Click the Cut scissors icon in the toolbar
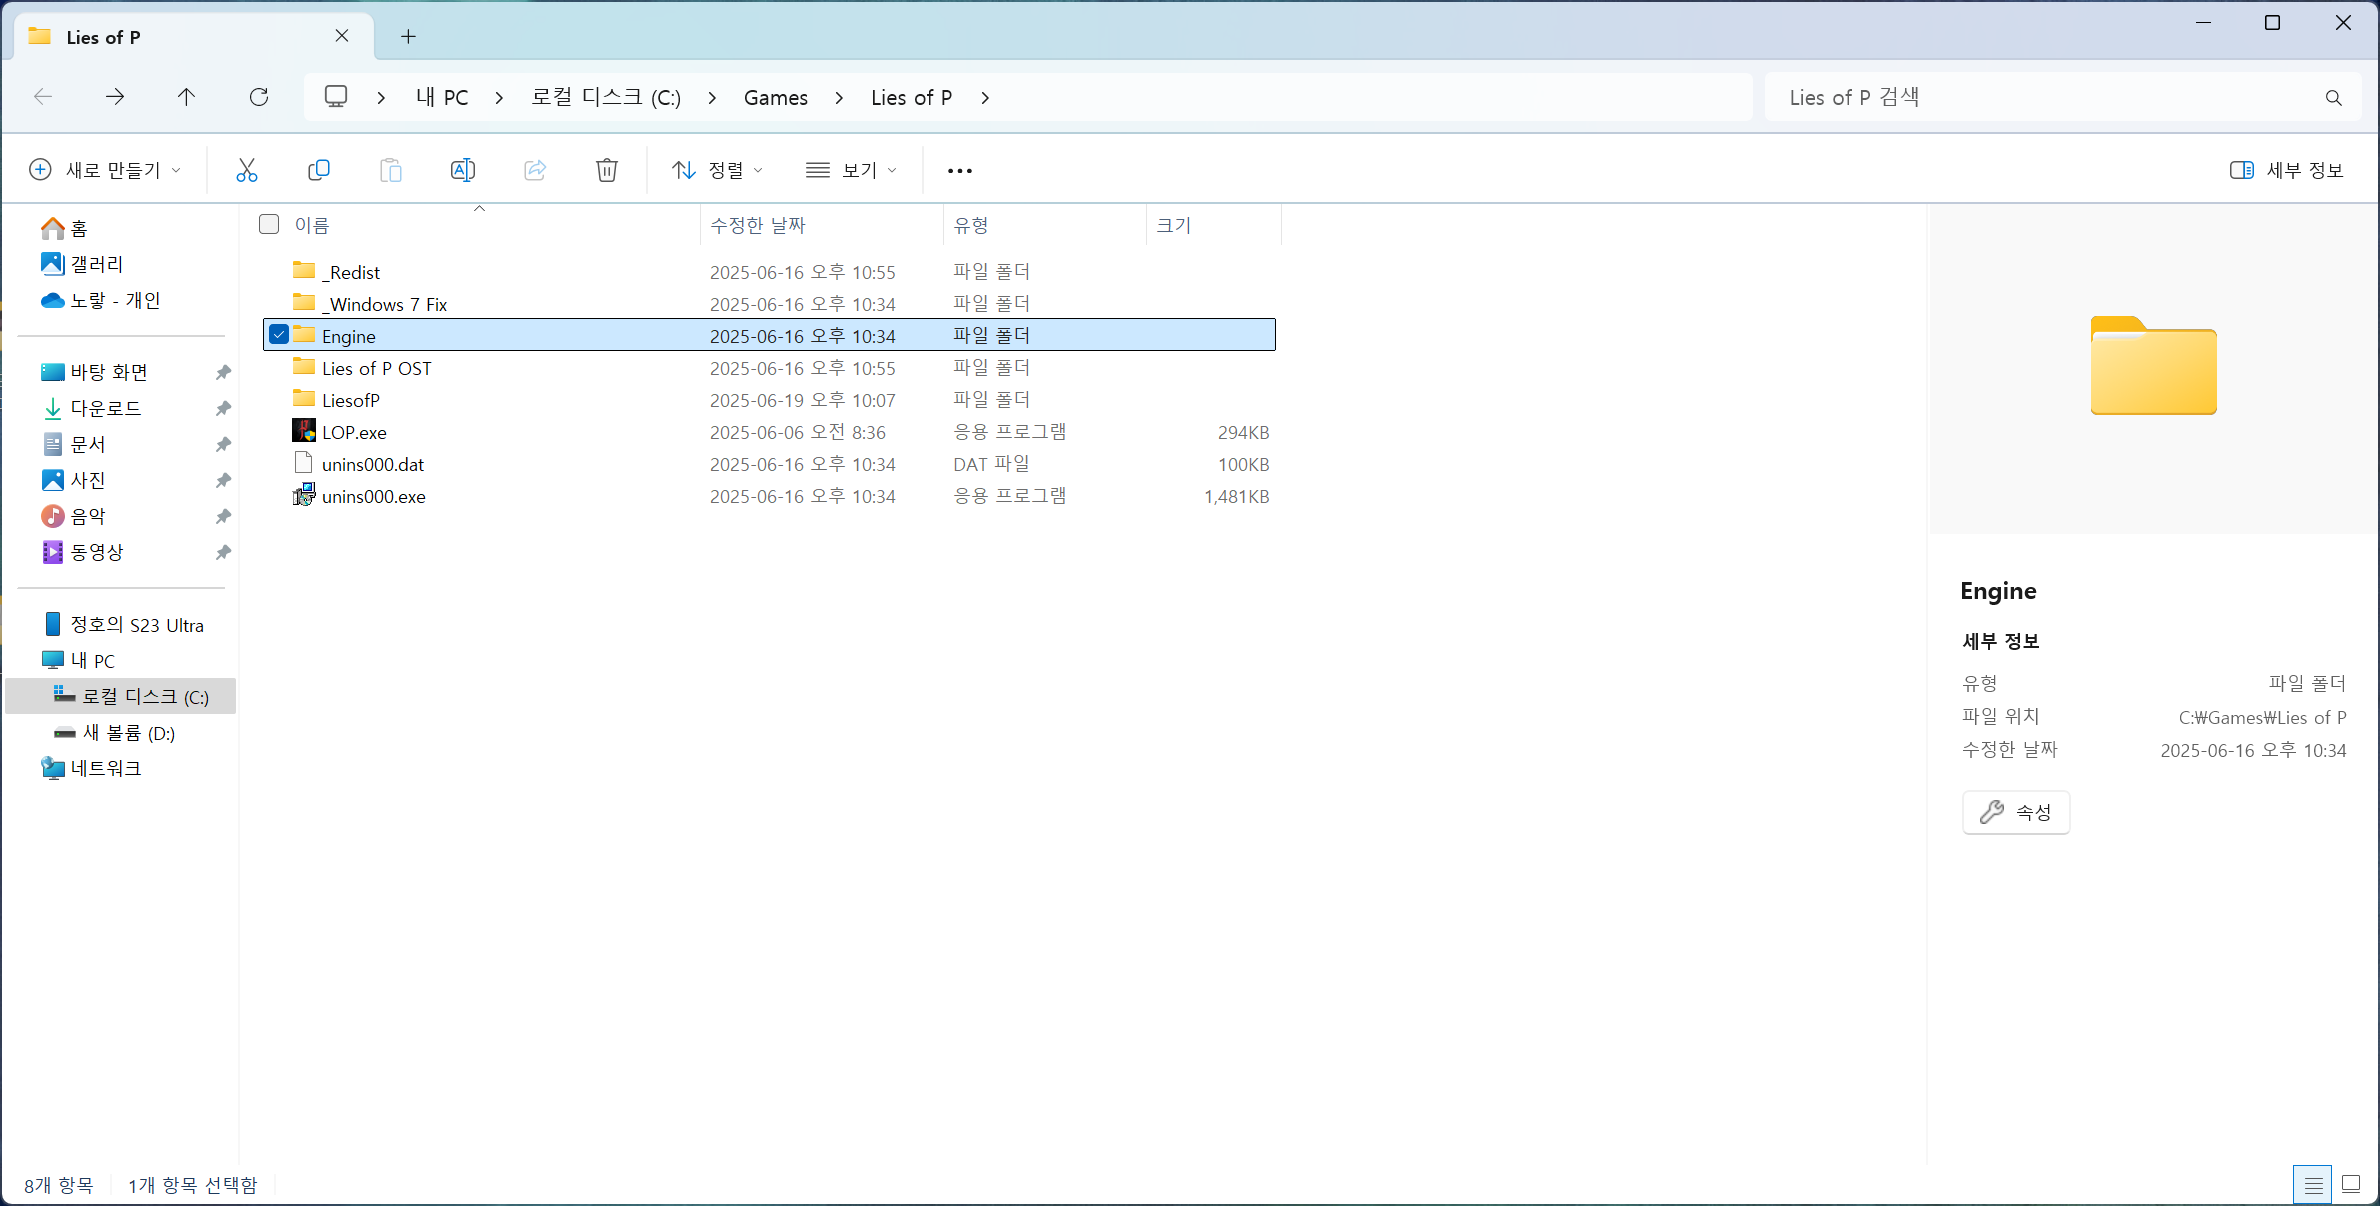Screen dimensions: 2380x1206 point(246,170)
